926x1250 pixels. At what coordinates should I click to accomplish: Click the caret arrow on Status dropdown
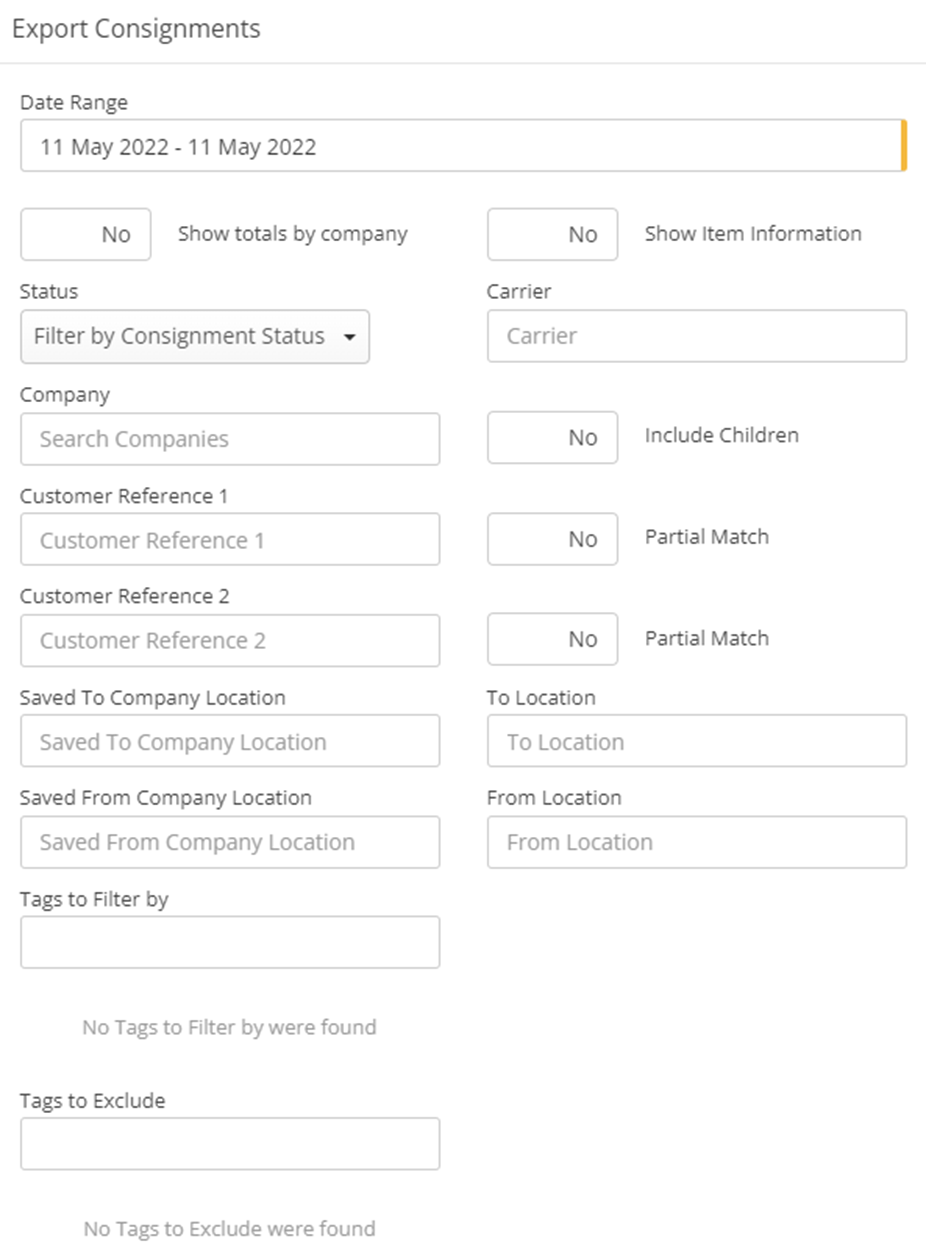(349, 338)
